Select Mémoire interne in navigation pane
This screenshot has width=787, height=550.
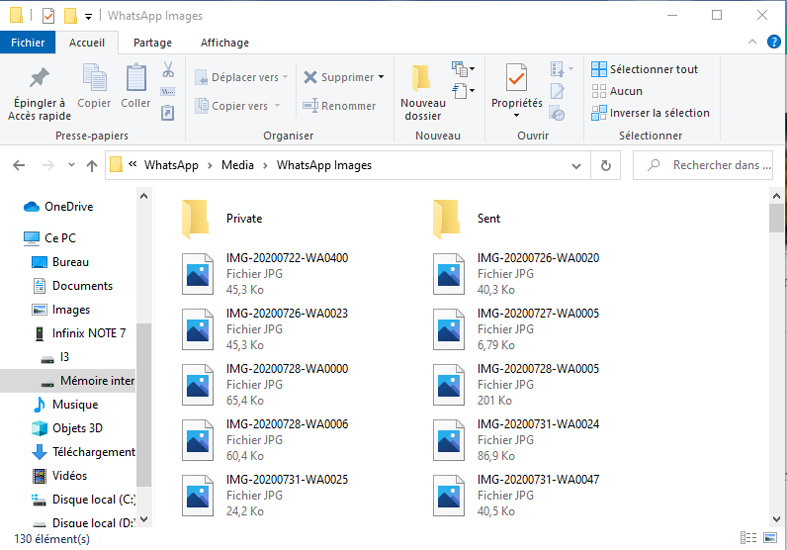[x=68, y=381]
